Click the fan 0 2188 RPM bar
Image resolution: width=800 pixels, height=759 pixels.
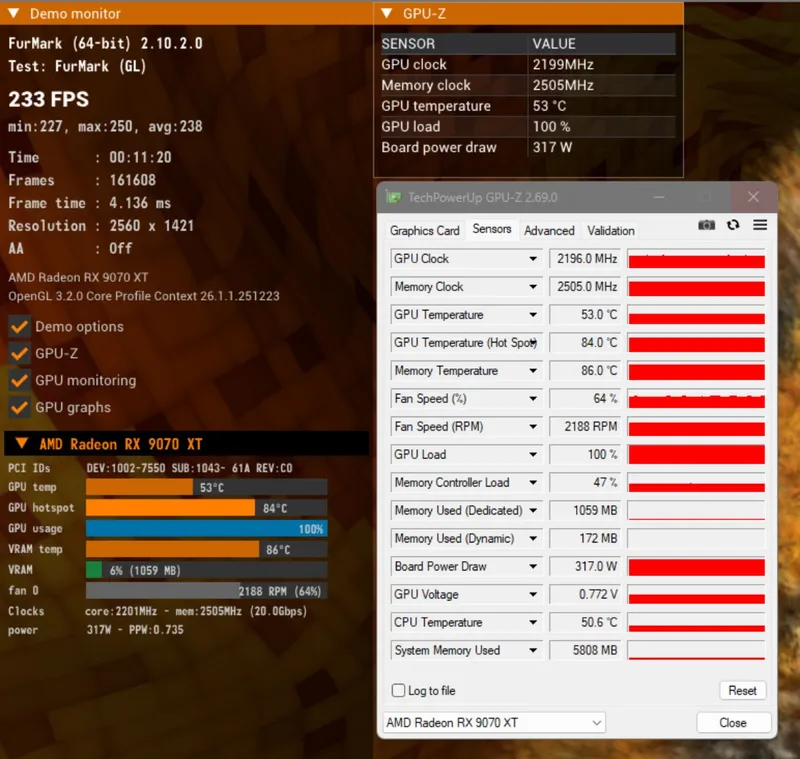tap(207, 591)
